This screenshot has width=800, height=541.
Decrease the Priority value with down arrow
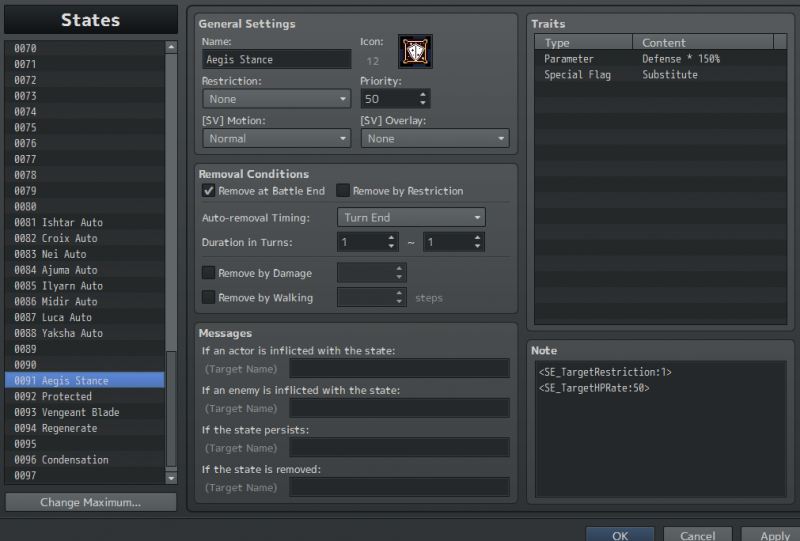click(x=423, y=103)
